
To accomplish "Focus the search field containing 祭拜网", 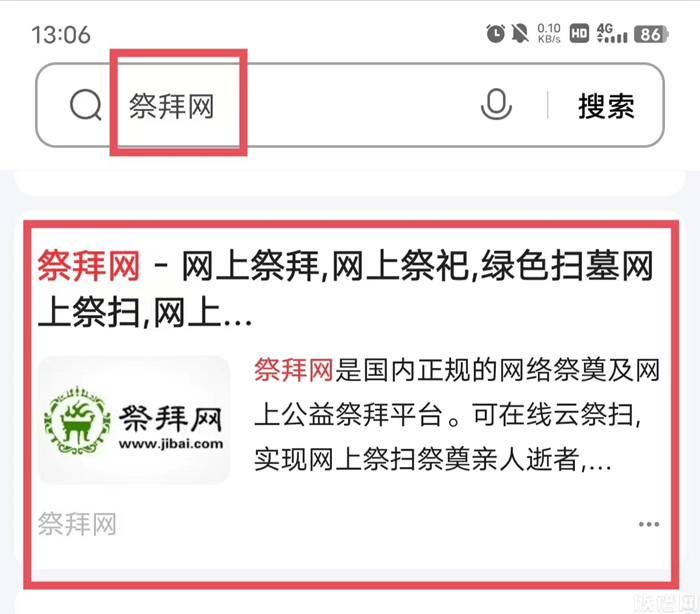I will coord(350,105).
